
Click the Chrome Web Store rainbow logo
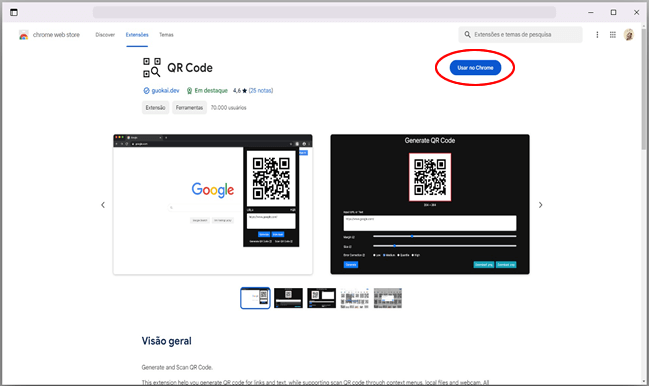coord(24,35)
